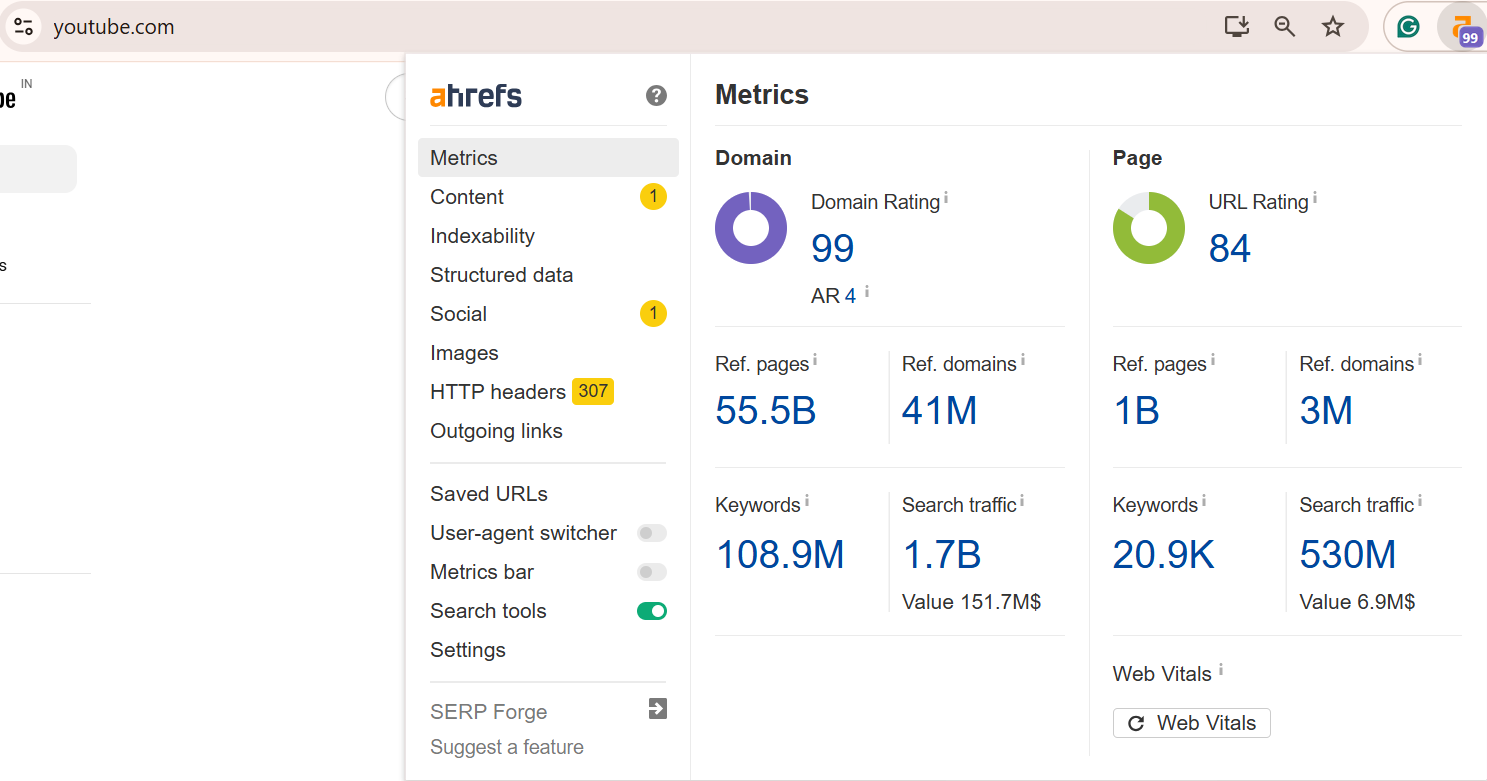The height and width of the screenshot is (781, 1487).
Task: Click the green URL Rating donut chart
Action: [x=1149, y=228]
